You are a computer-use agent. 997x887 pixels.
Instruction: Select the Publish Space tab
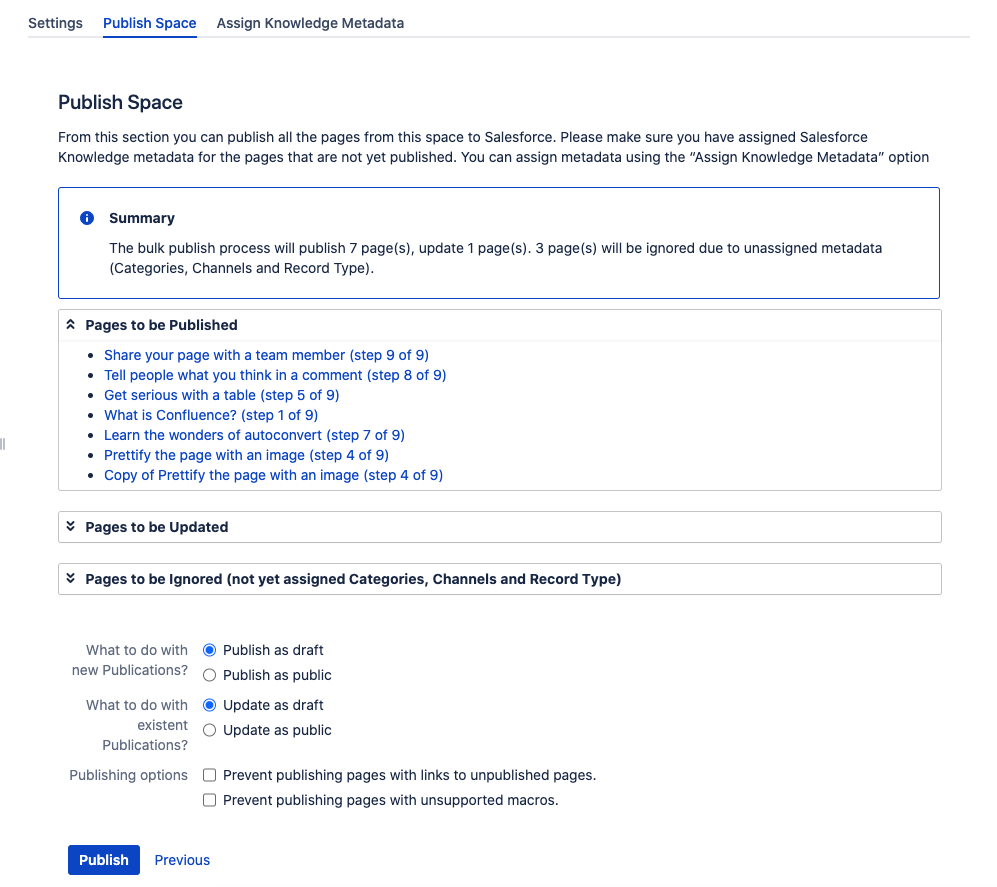(149, 23)
